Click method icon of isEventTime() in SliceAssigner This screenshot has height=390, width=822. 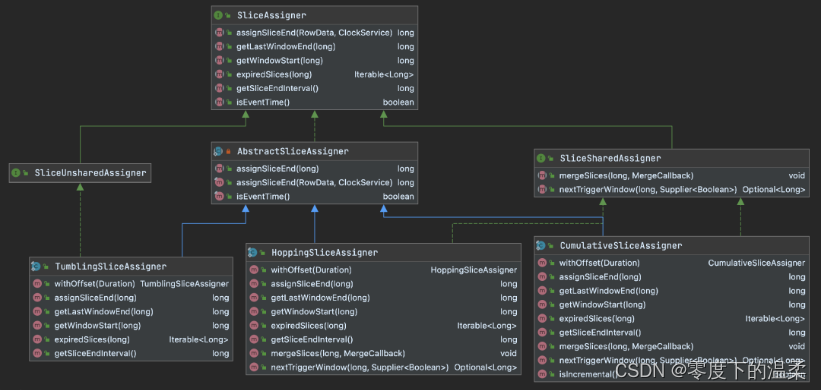click(219, 102)
